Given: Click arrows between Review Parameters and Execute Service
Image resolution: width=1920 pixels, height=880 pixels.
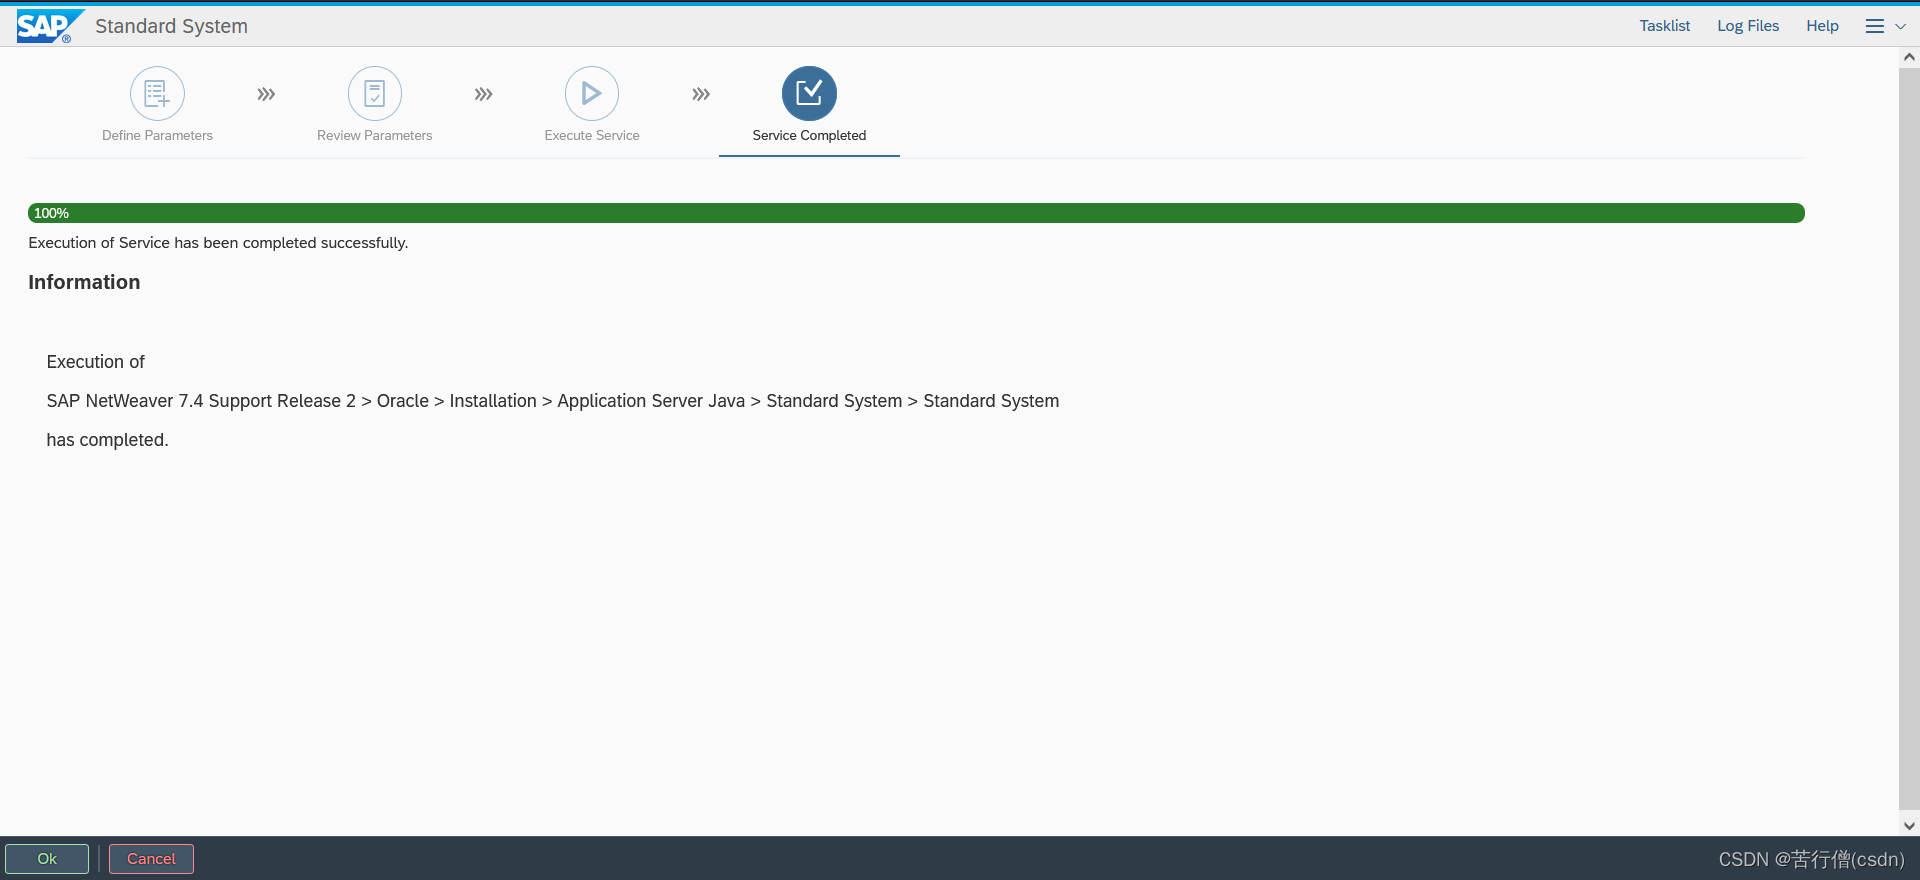Looking at the screenshot, I should [483, 94].
